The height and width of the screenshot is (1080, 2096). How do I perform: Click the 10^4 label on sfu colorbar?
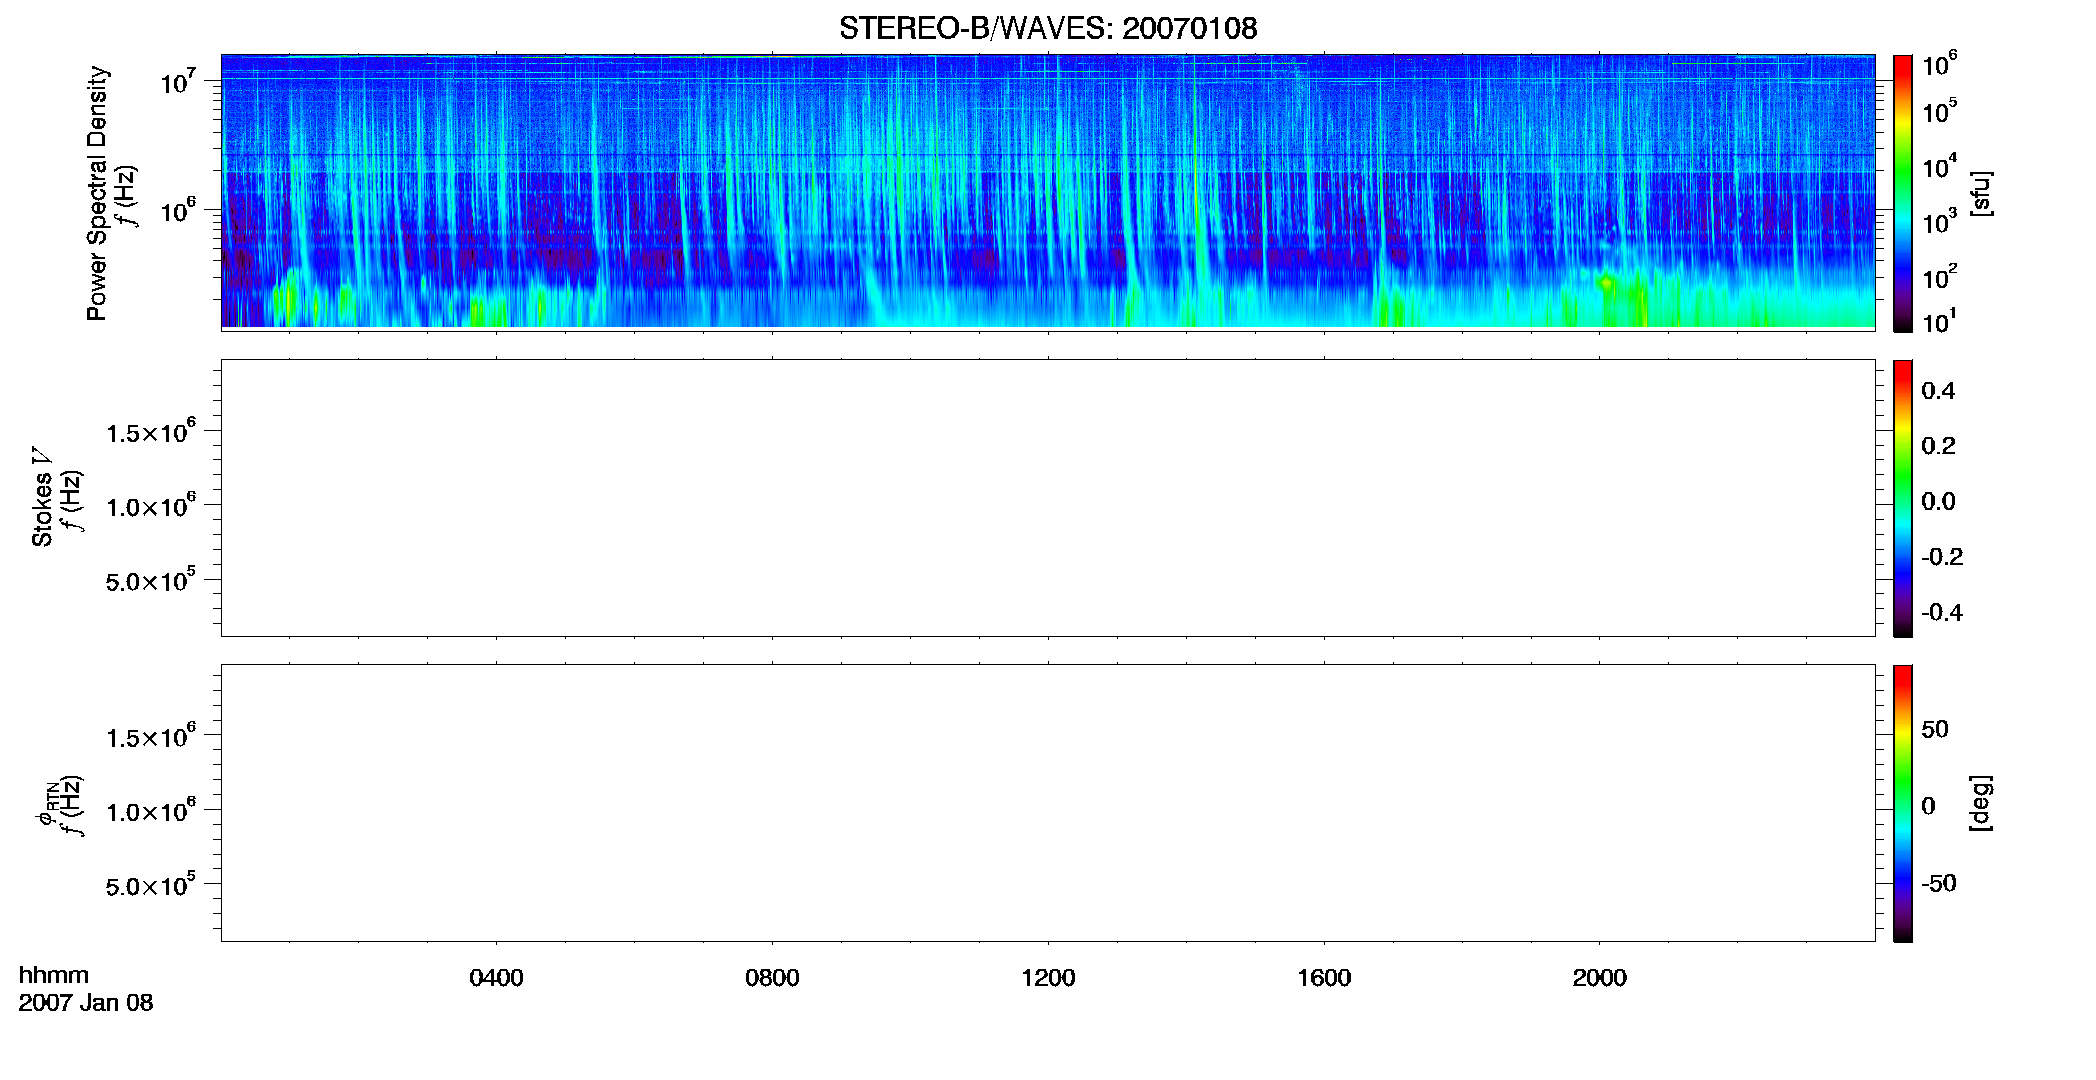click(1940, 167)
